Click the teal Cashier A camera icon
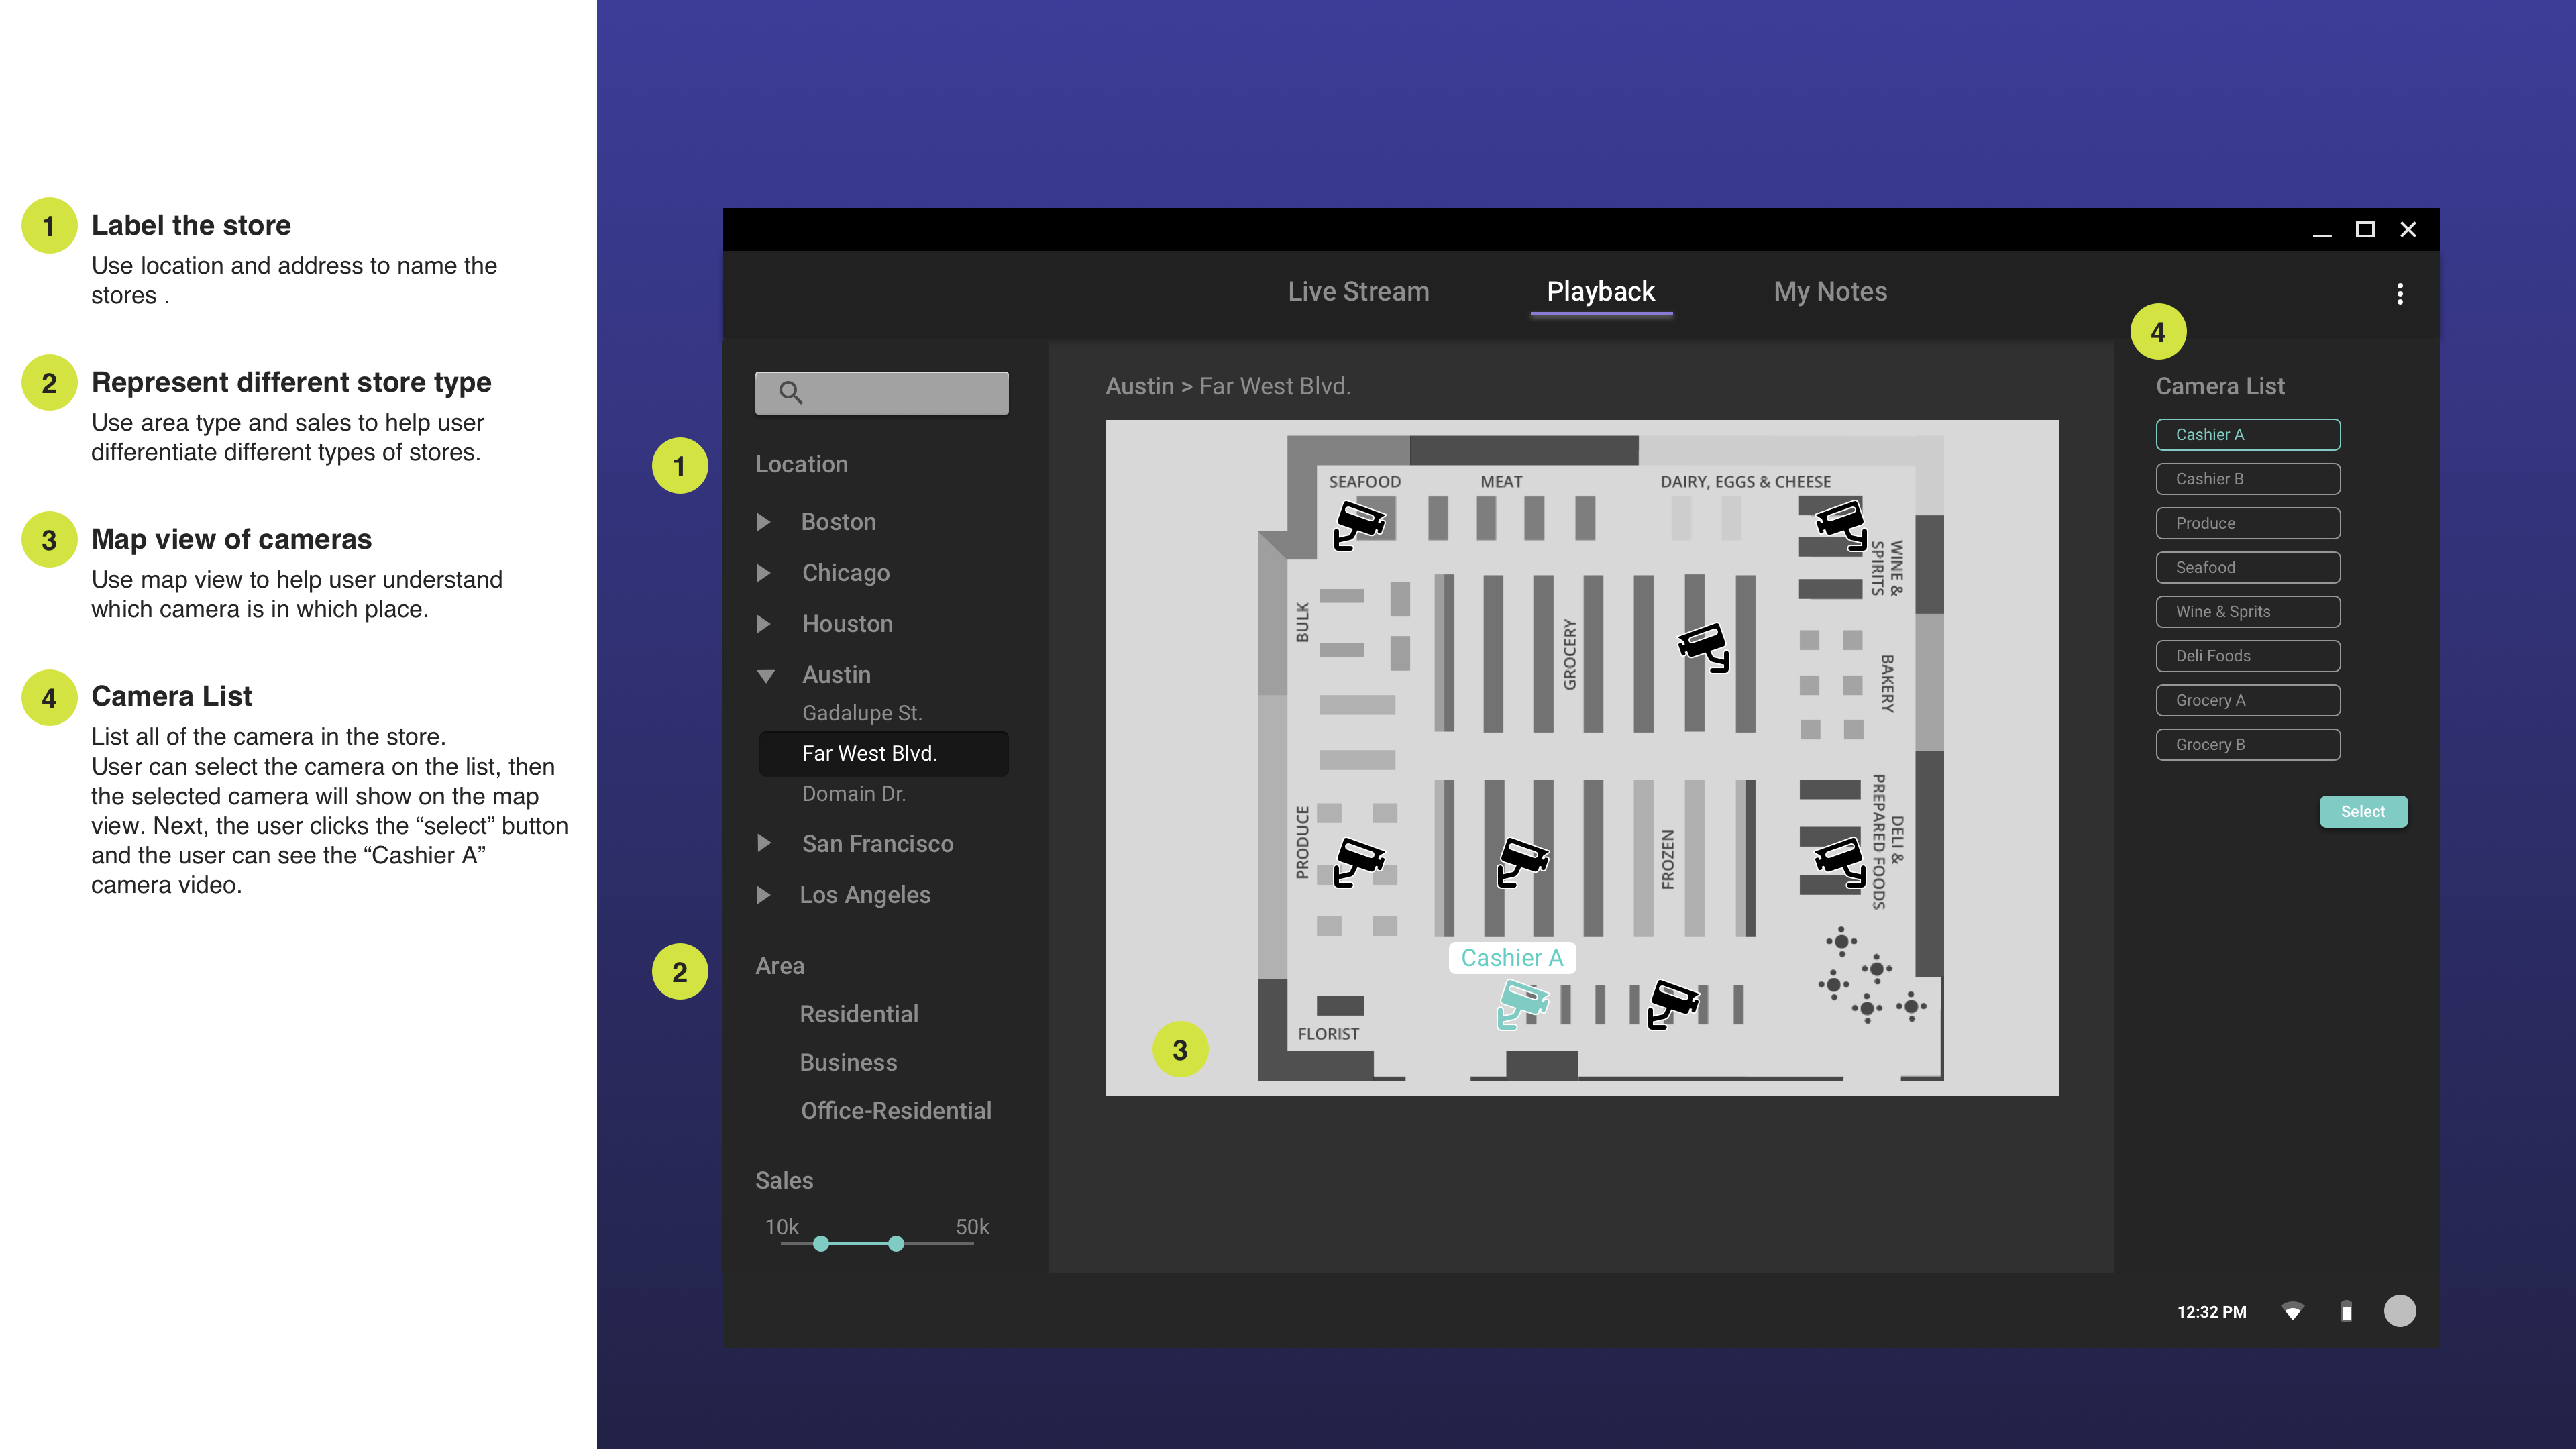Viewport: 2576px width, 1449px height. coord(1522,1003)
